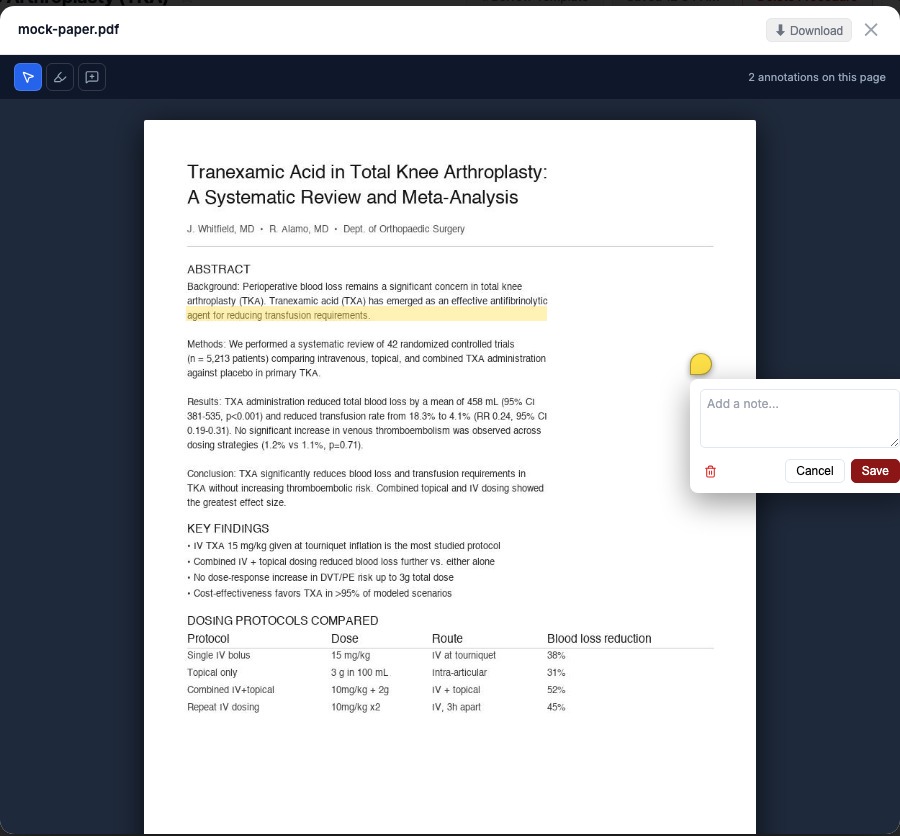Click the 'Methods:' paragraph start

pos(206,344)
